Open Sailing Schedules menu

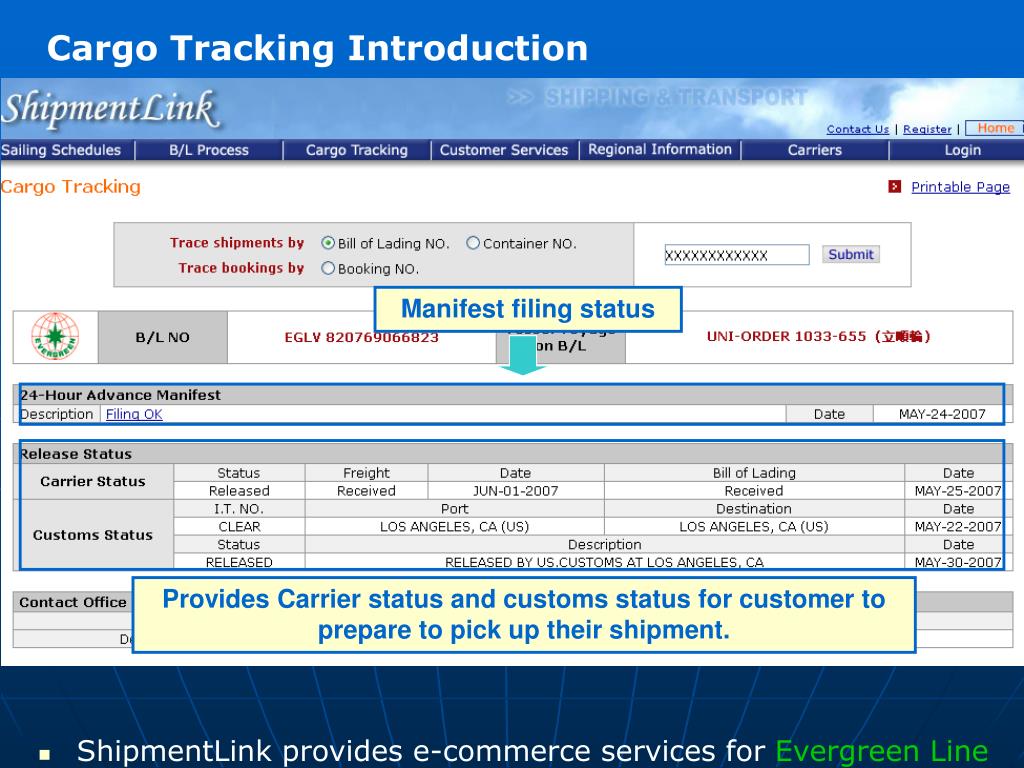(x=61, y=150)
